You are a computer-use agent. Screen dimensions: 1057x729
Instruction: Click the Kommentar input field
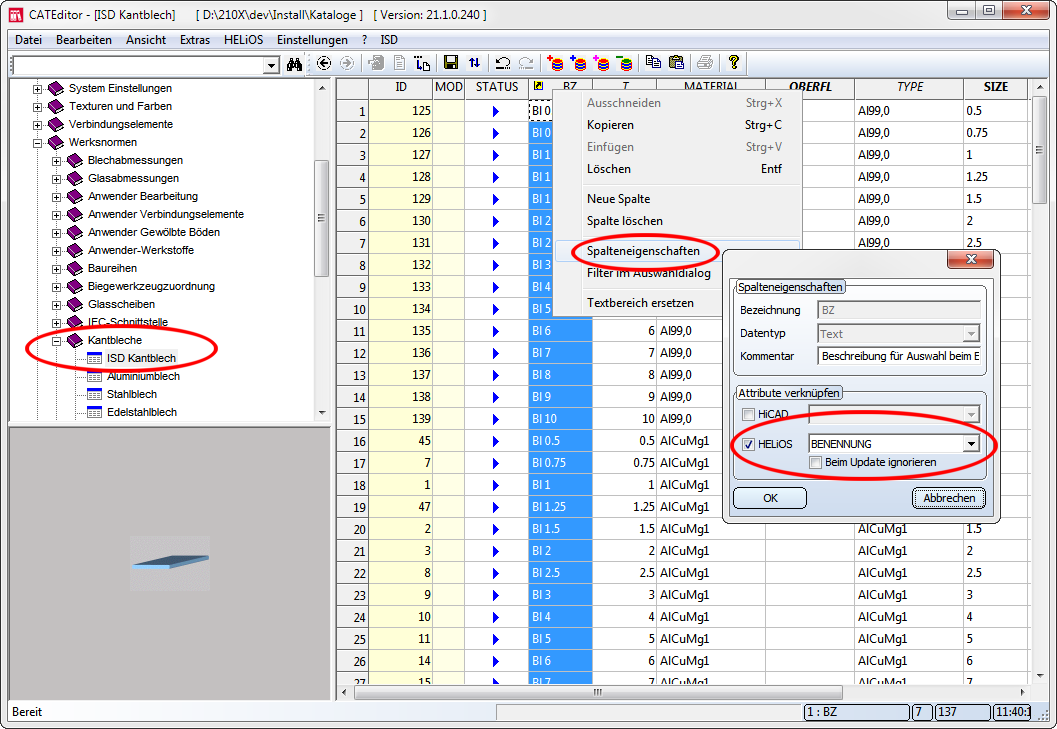click(x=899, y=356)
